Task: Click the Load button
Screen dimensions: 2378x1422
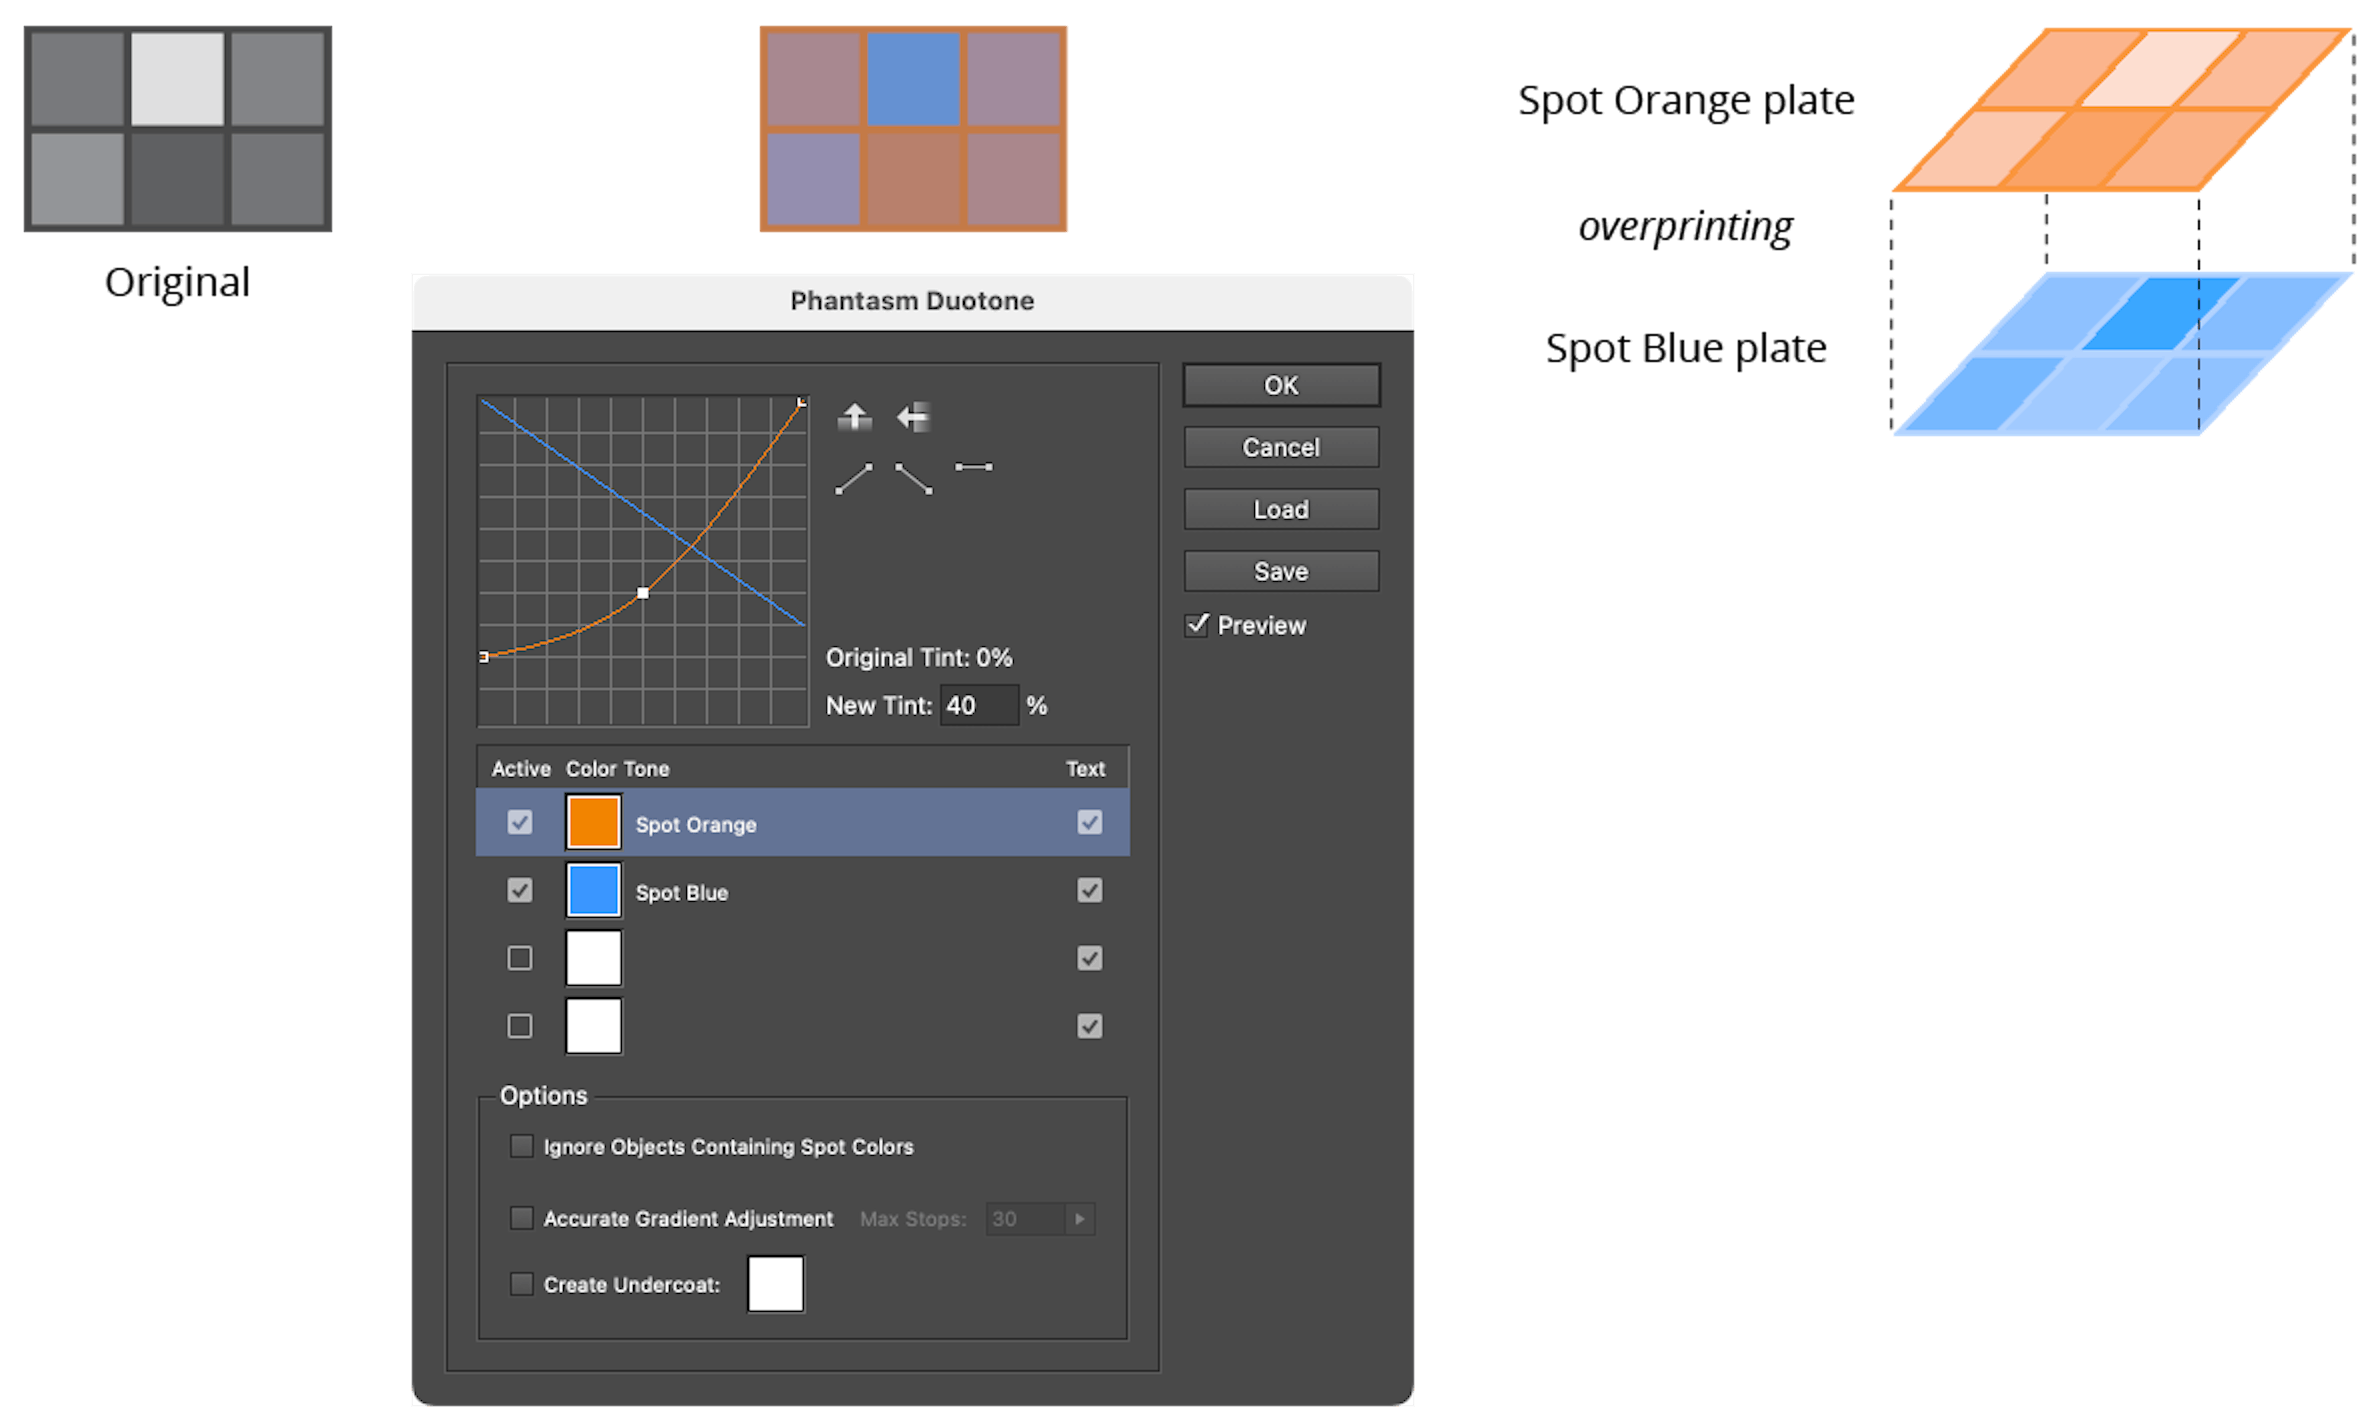Action: click(1280, 510)
